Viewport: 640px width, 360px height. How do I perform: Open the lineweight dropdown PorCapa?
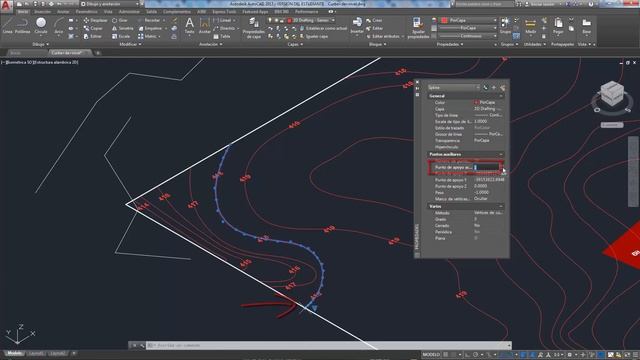click(469, 28)
